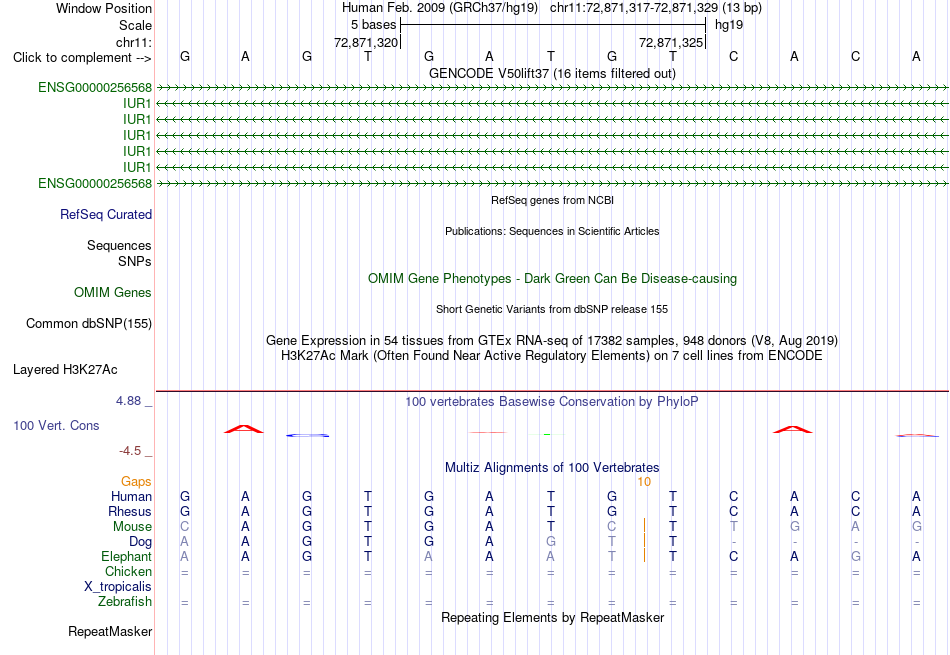This screenshot has width=950, height=655.
Task: Open the Layered H3K27Ac label
Action: [65, 370]
